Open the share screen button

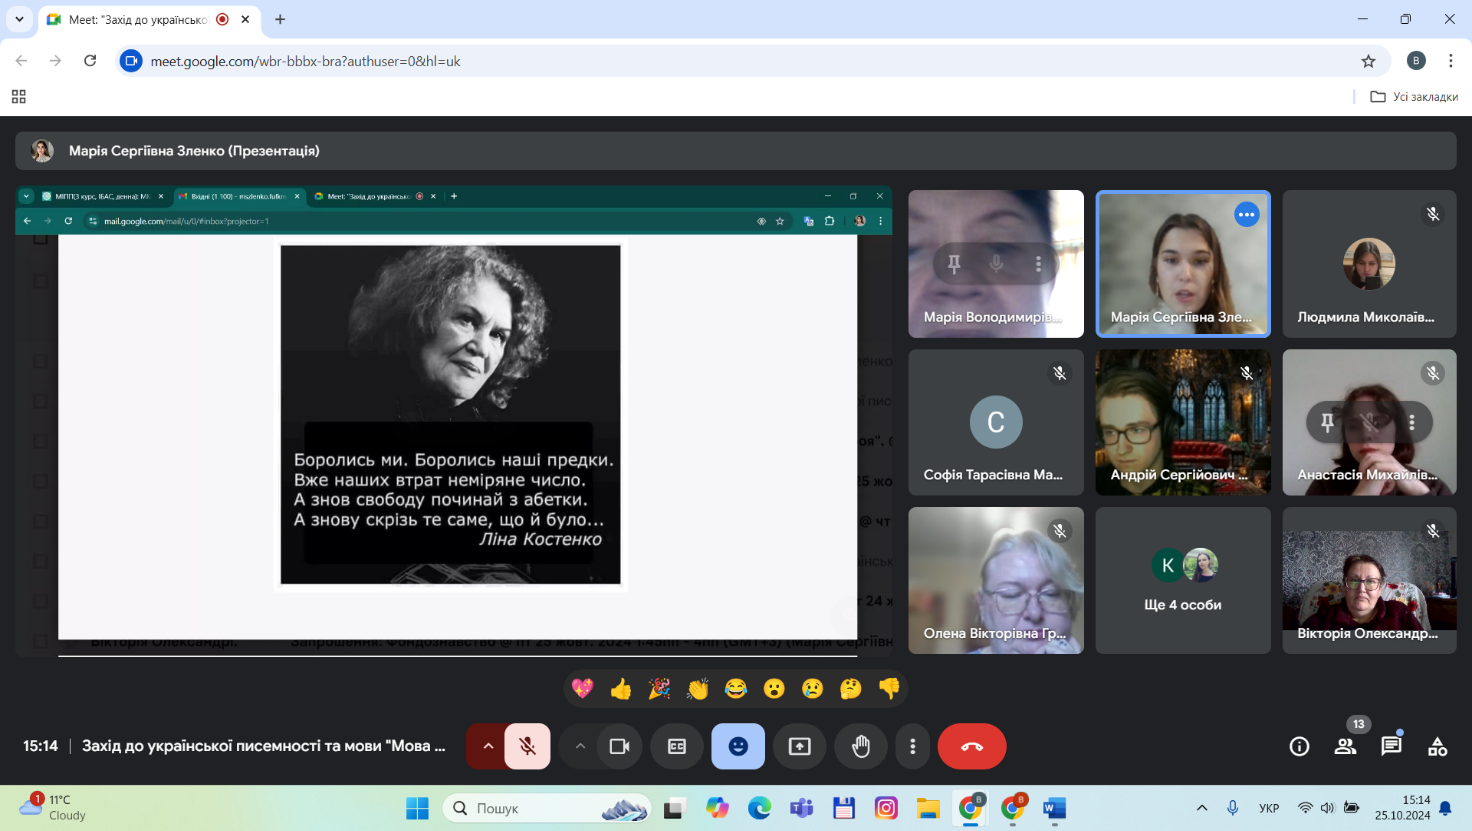[800, 746]
